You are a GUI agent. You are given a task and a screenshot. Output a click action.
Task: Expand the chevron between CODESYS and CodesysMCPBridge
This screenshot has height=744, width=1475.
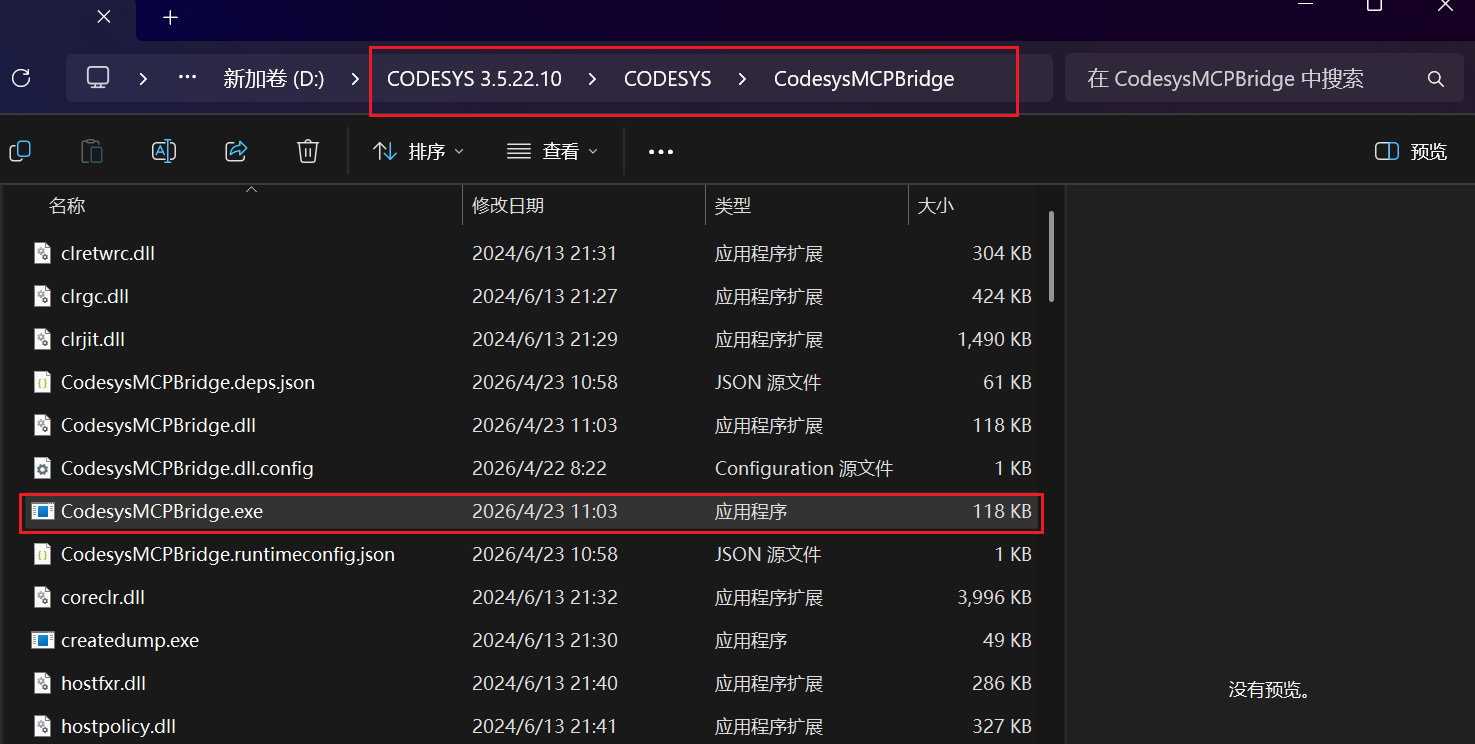[x=742, y=78]
